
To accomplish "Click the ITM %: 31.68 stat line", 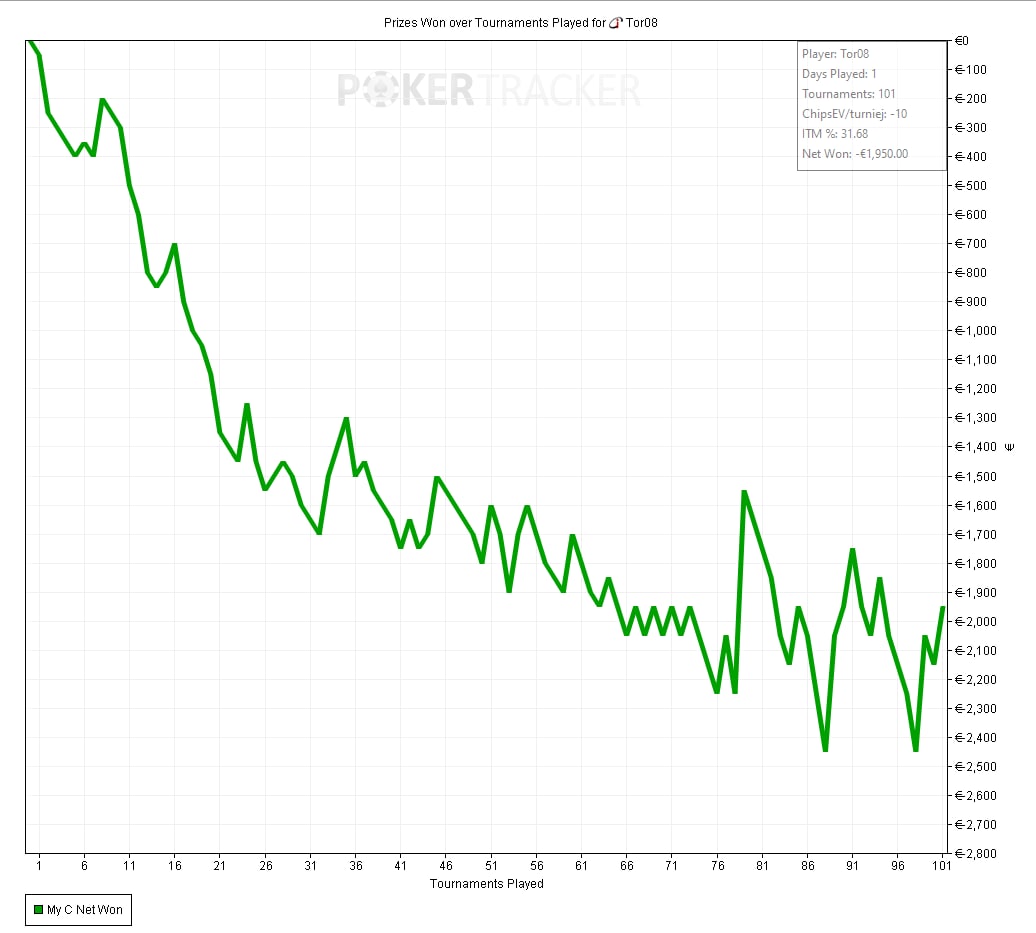I will 834,134.
